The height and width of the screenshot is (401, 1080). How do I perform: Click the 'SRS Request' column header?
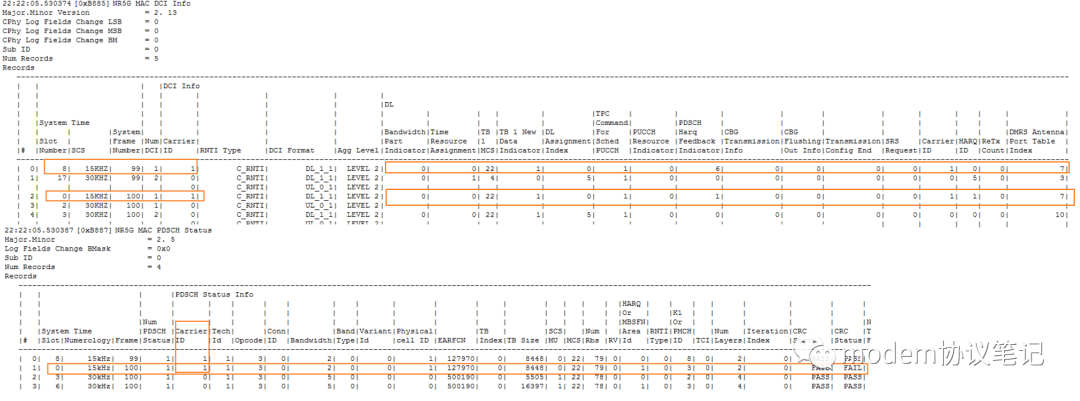pos(900,145)
